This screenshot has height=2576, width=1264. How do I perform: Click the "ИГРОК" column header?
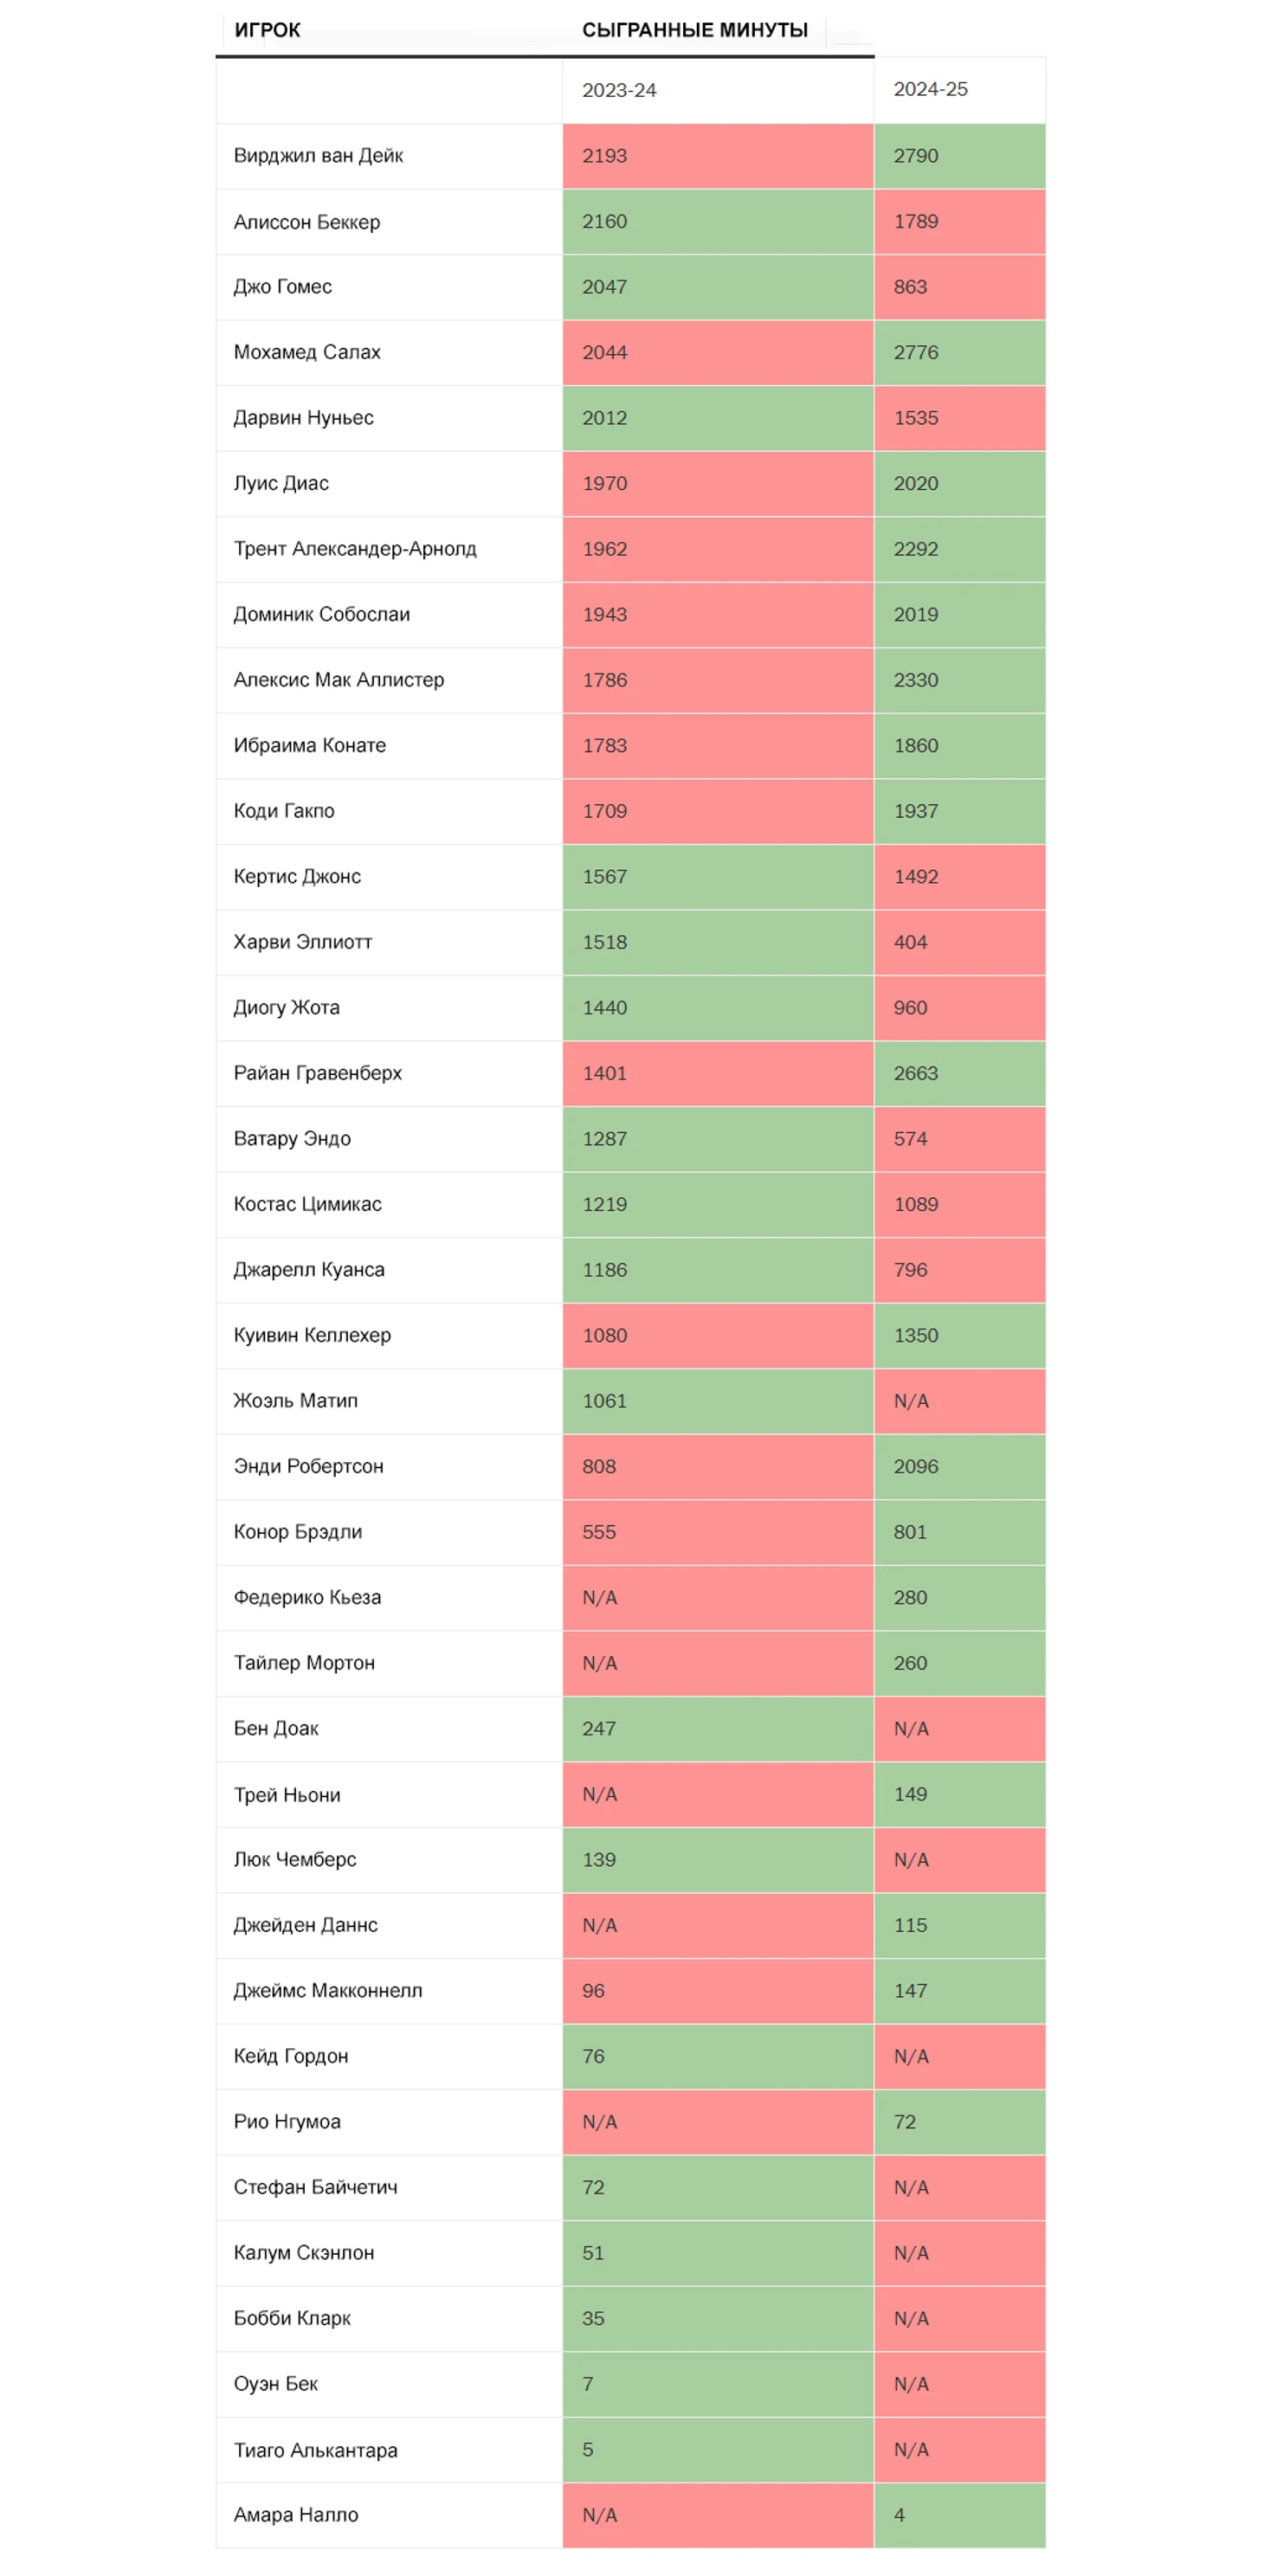pyautogui.click(x=267, y=30)
